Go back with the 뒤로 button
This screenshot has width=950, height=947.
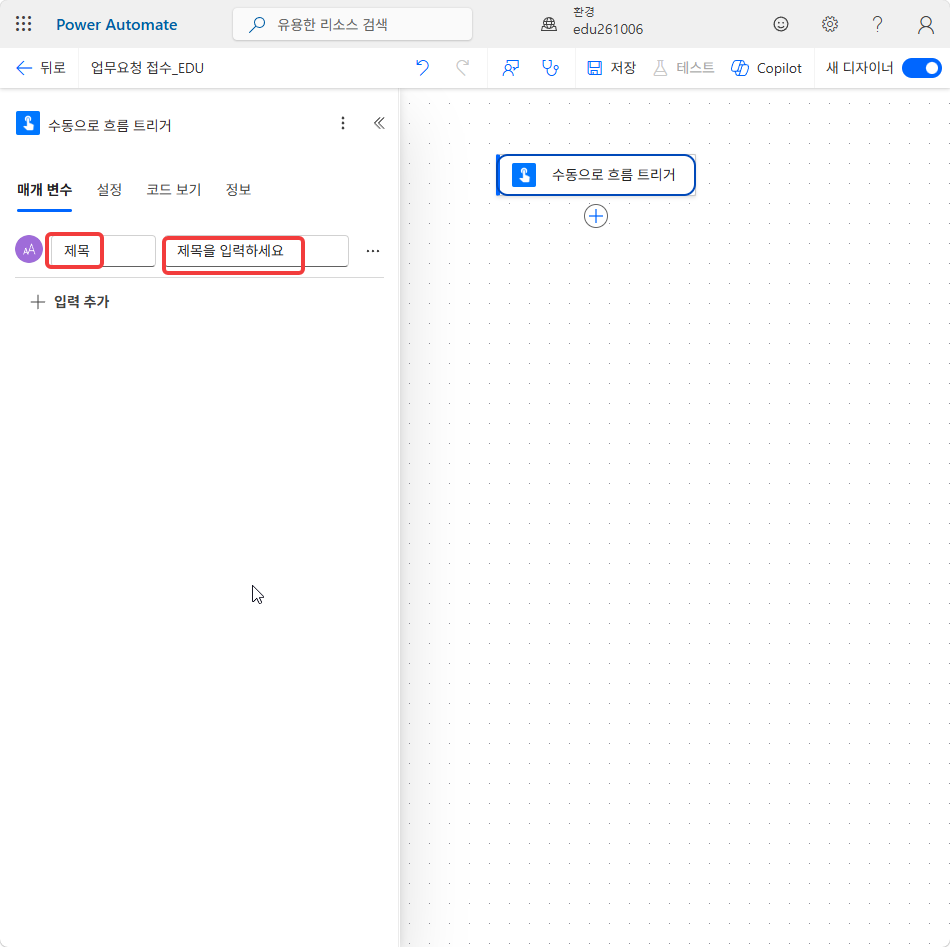[41, 68]
